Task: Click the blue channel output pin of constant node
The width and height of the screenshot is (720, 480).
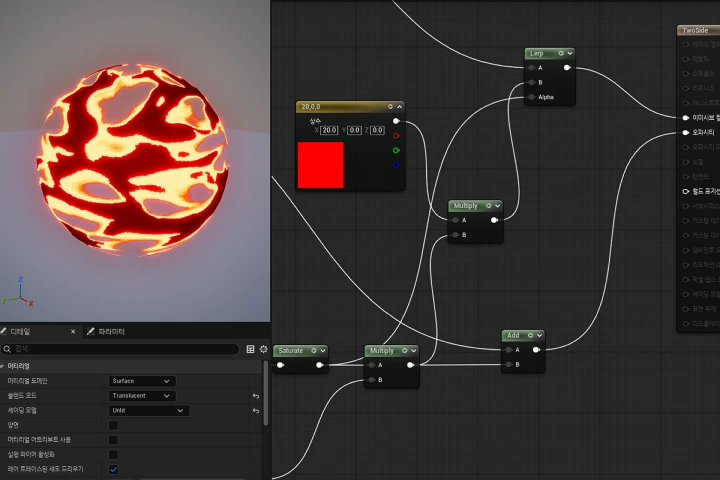Action: (x=396, y=165)
